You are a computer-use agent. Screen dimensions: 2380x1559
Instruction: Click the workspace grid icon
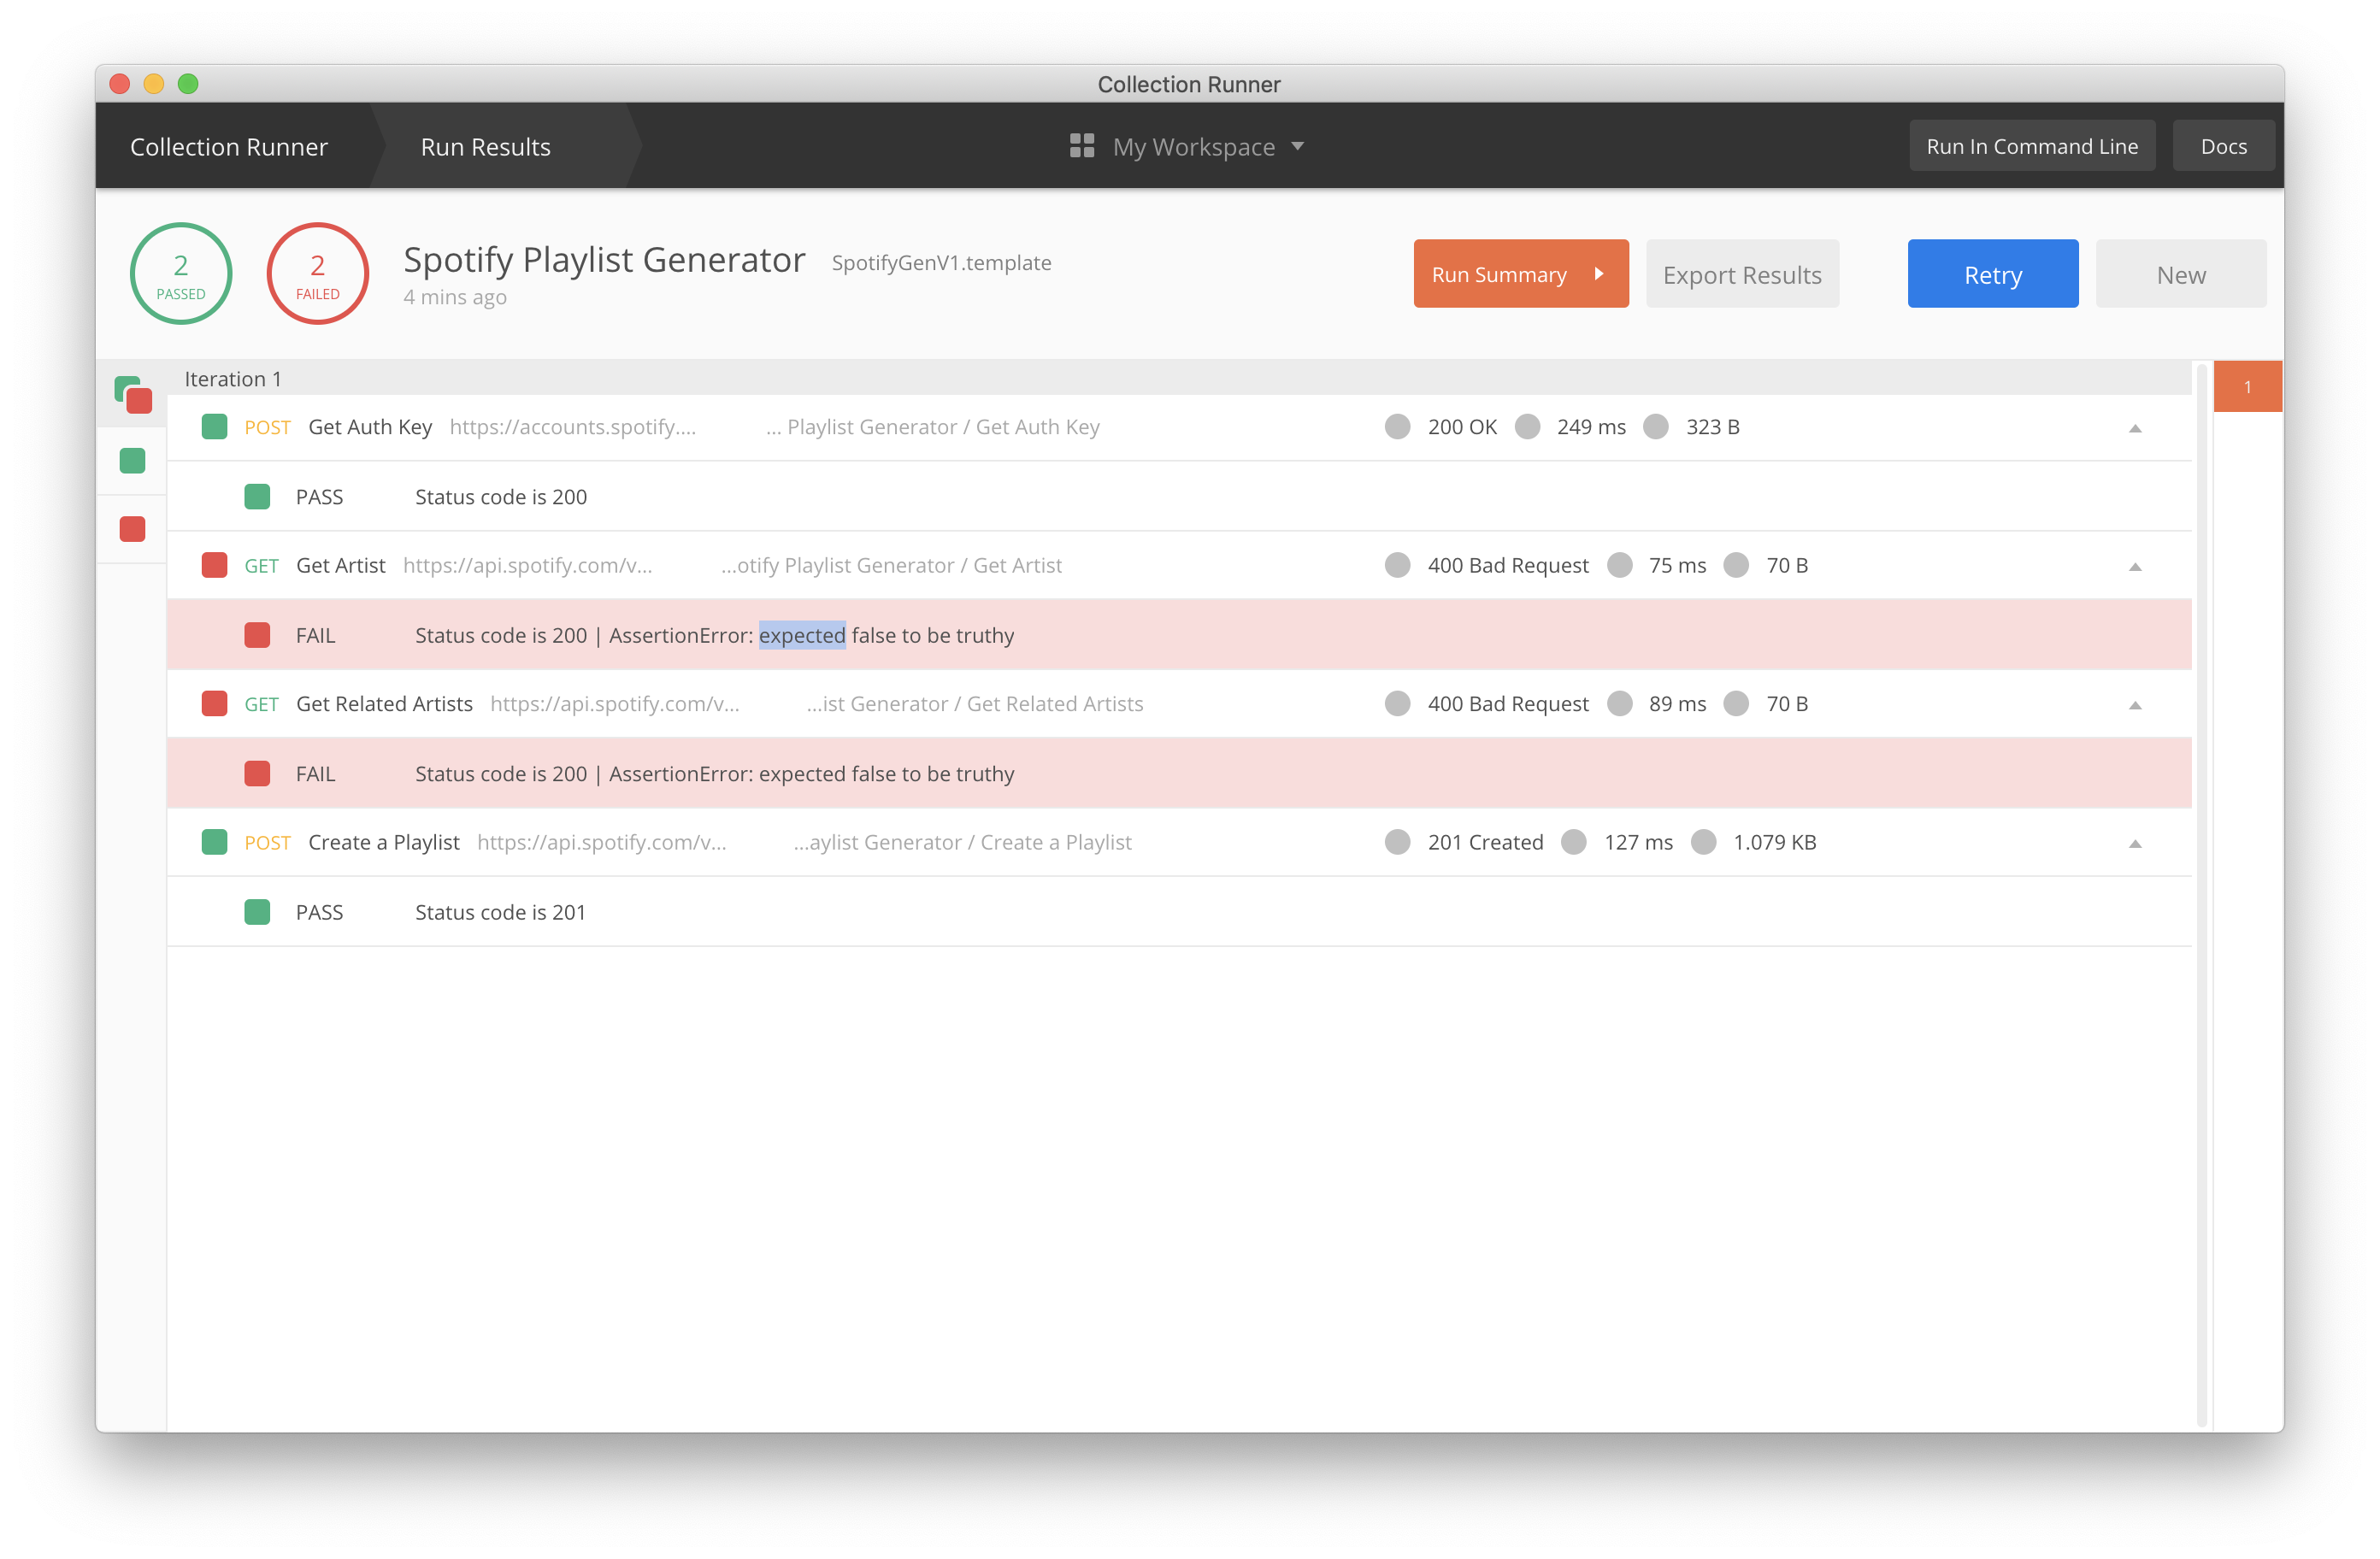[x=1081, y=146]
